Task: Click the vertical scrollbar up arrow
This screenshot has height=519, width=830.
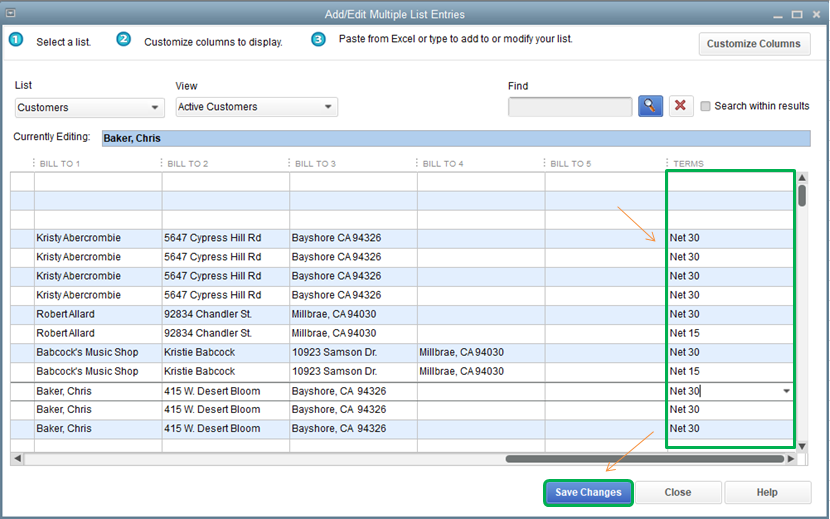Action: point(802,177)
